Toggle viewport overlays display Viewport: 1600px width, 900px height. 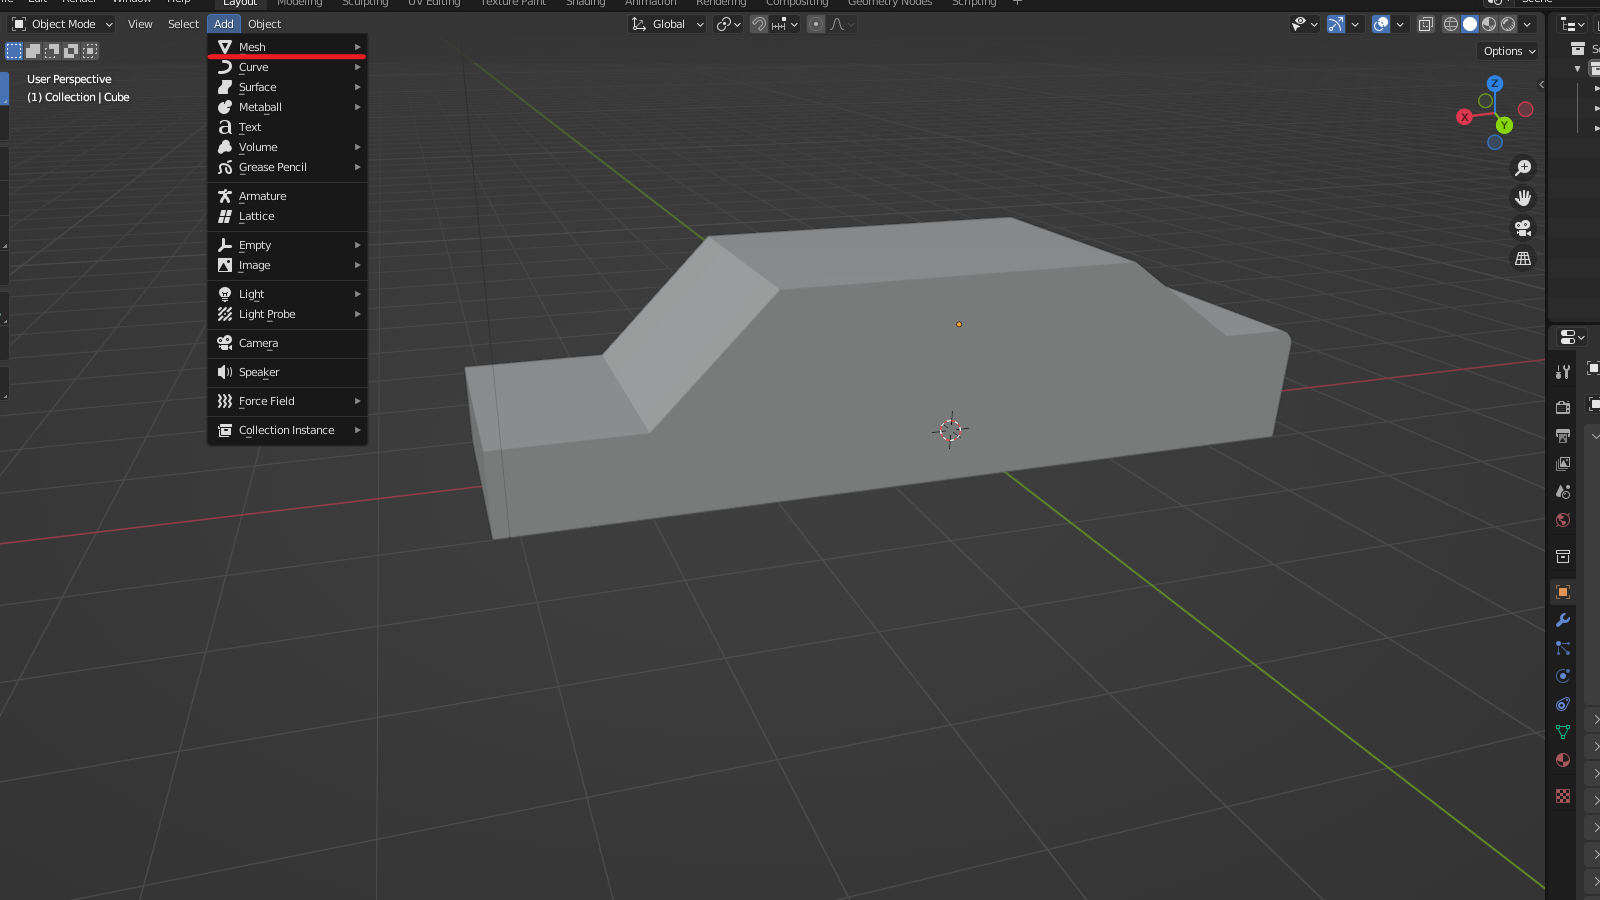1381,24
